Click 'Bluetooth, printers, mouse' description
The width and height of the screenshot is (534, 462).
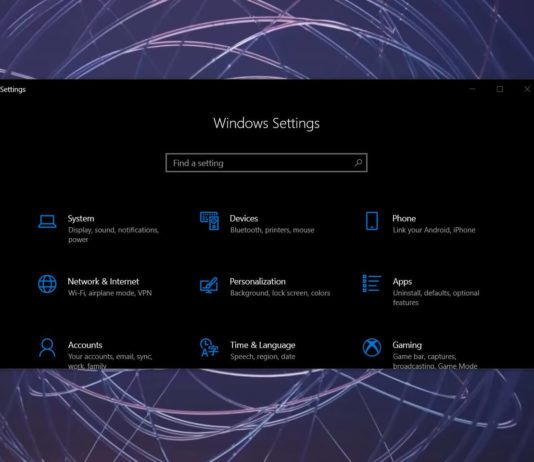[272, 230]
